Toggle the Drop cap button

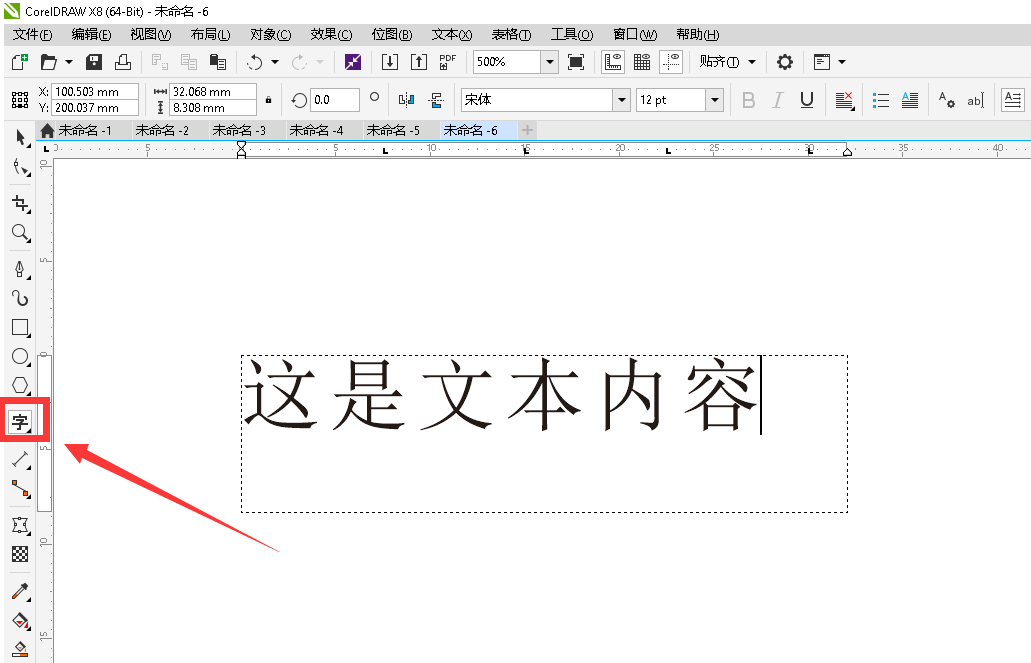(x=909, y=100)
